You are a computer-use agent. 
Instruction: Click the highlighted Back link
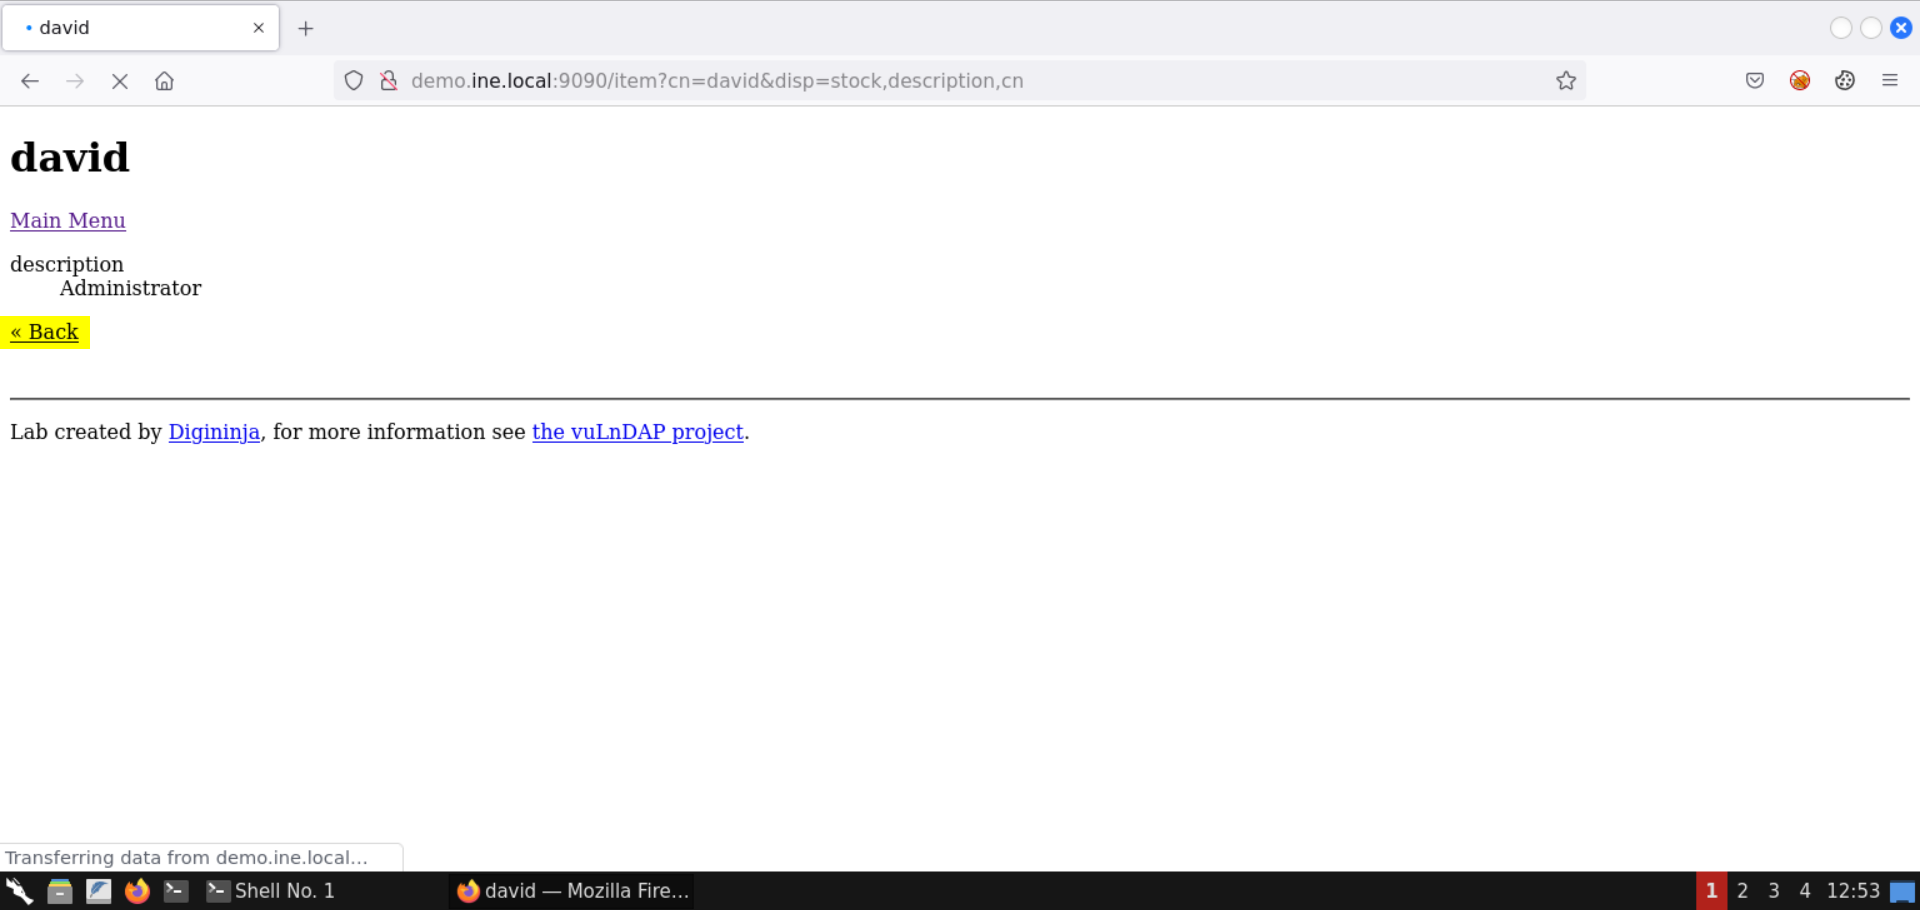(x=45, y=332)
